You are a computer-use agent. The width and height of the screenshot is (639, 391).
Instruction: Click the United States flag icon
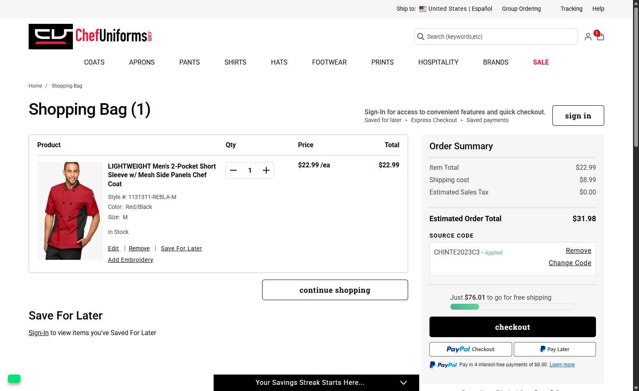pyautogui.click(x=423, y=9)
